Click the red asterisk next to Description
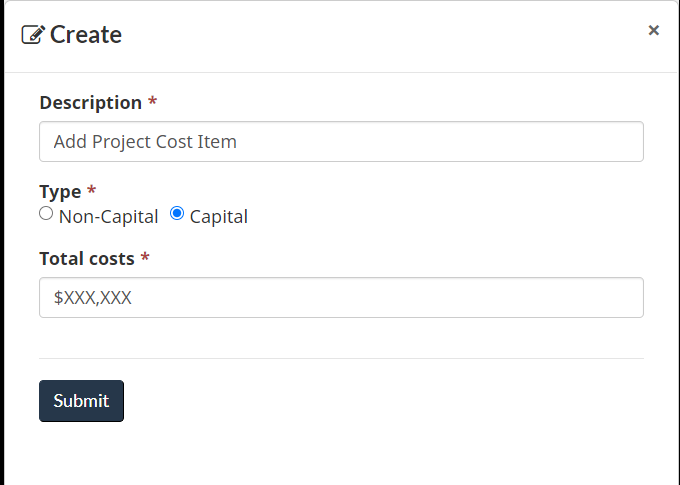680x485 pixels. click(x=152, y=103)
